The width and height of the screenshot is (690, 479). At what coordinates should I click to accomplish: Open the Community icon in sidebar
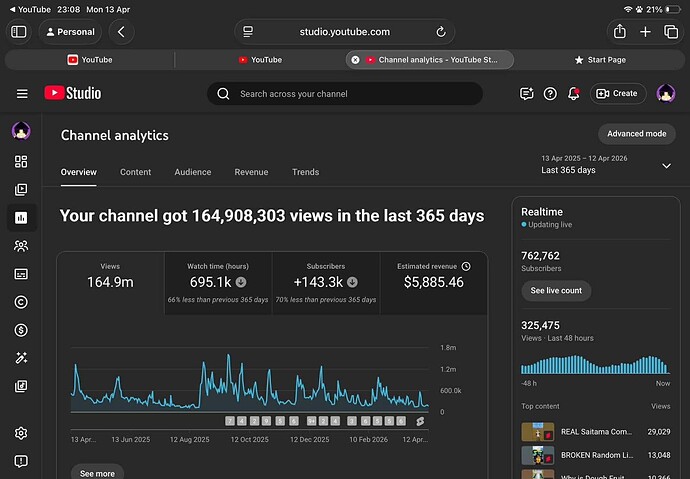click(21, 246)
